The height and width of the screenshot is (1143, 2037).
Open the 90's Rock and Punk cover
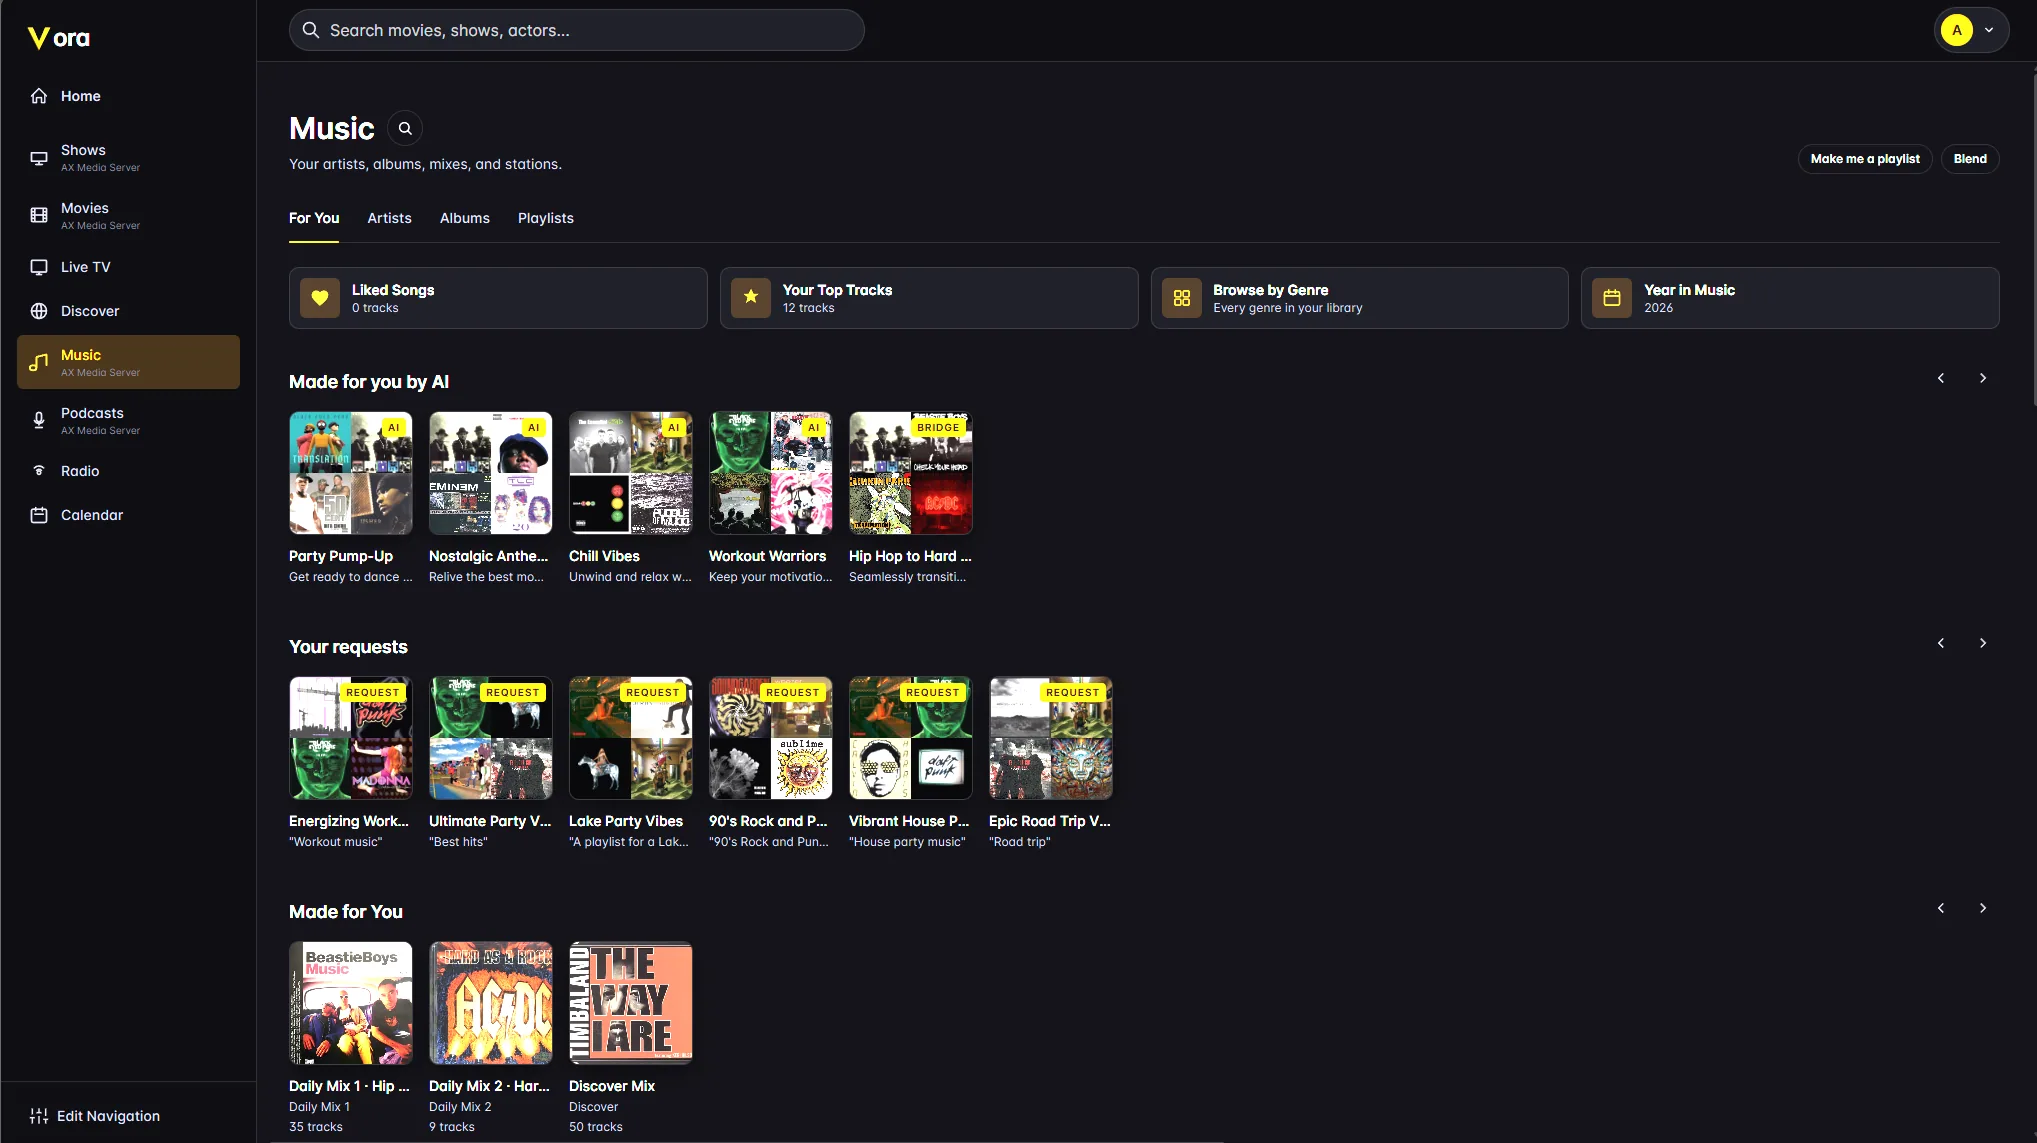click(x=771, y=738)
